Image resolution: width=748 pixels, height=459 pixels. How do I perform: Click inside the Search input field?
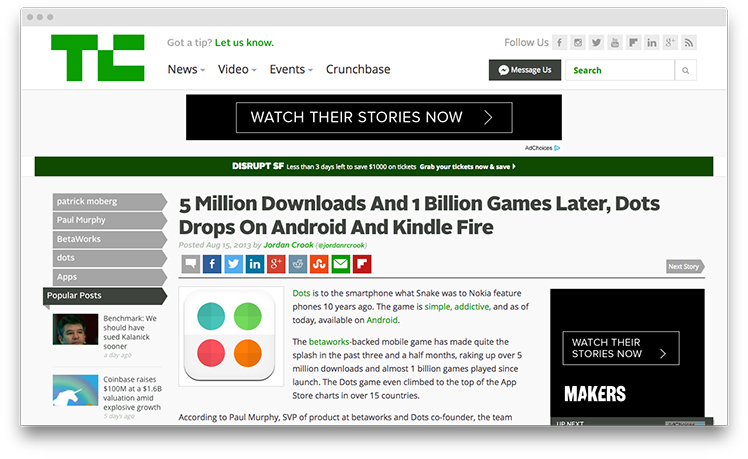click(x=620, y=70)
